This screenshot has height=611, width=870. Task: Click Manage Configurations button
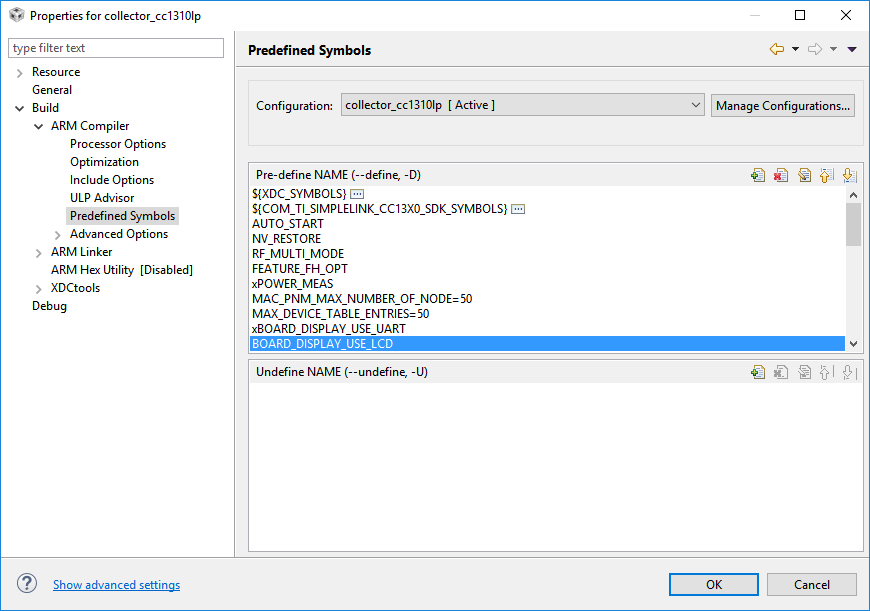pos(782,105)
